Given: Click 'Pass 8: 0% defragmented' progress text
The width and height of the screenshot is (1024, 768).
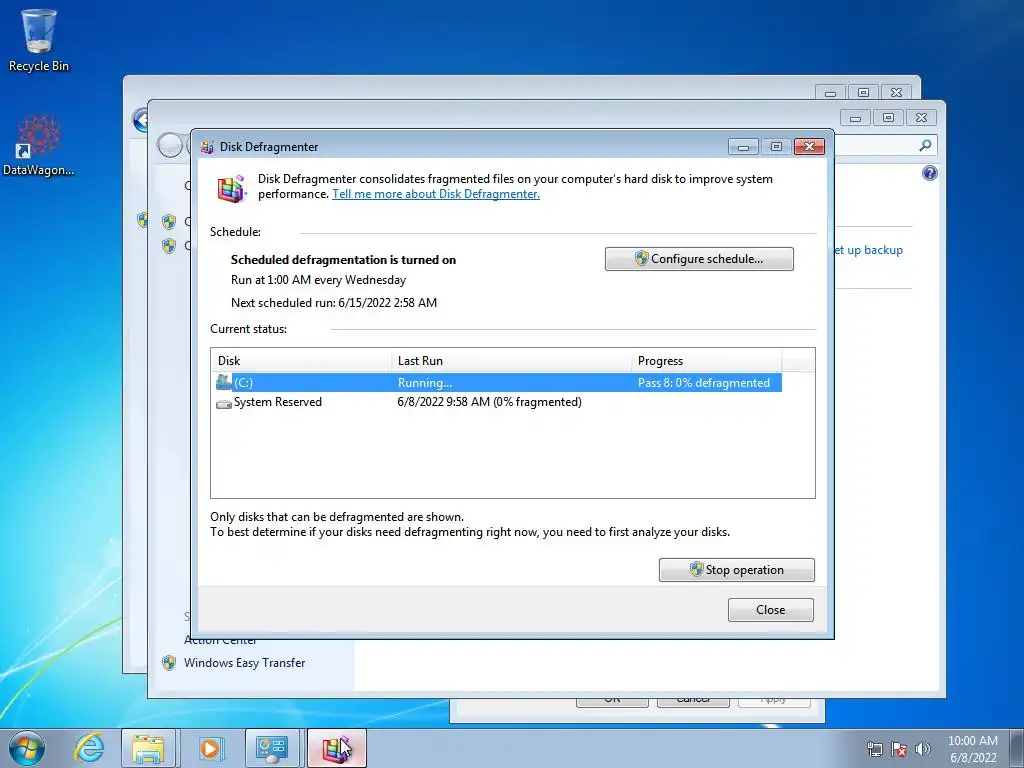Looking at the screenshot, I should (703, 383).
